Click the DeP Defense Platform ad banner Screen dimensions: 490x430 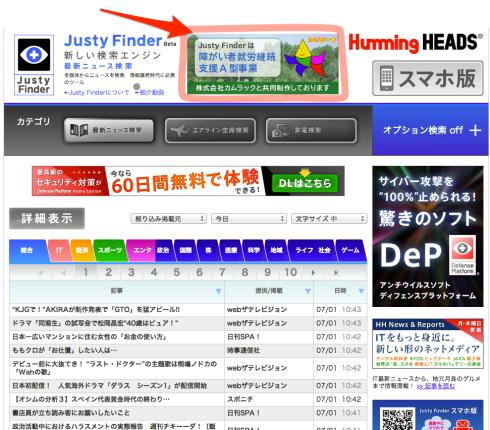pyautogui.click(x=428, y=236)
